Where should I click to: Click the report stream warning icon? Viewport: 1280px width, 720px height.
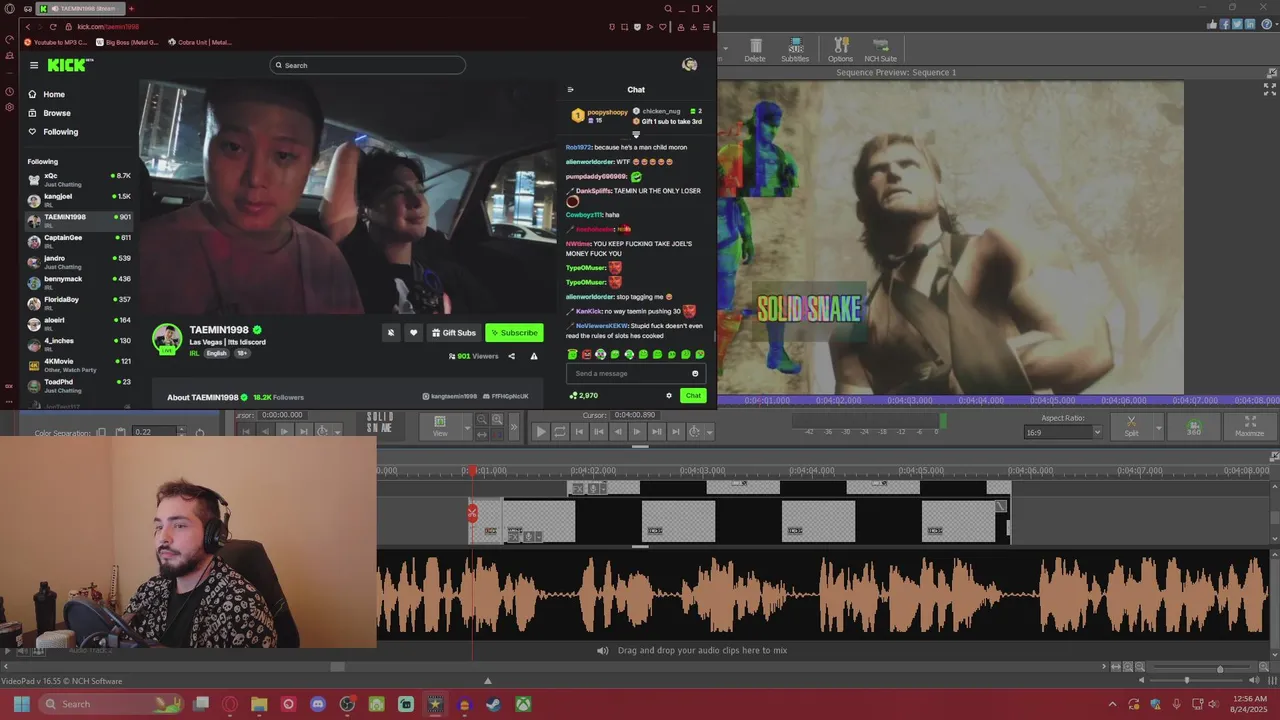(x=534, y=356)
